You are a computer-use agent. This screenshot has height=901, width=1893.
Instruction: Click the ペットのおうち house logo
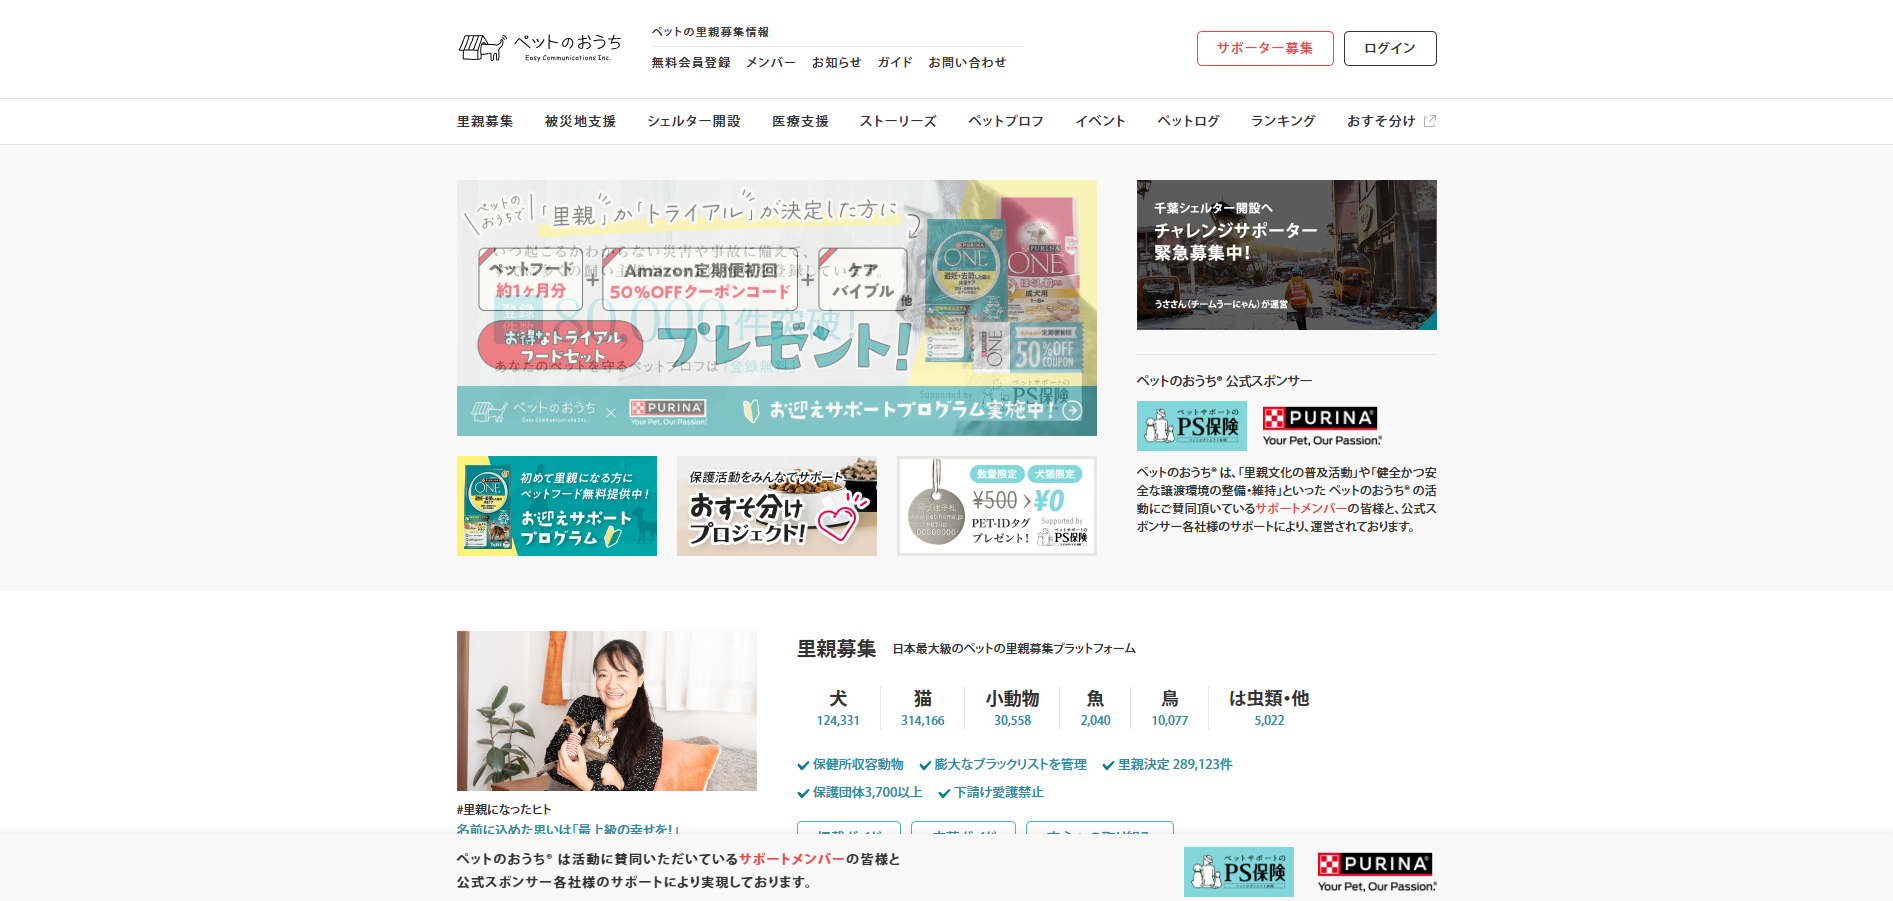(x=540, y=47)
